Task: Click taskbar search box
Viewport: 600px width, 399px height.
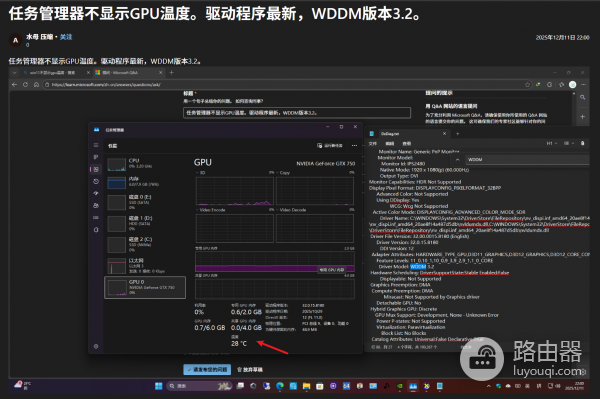Action: click(199, 386)
